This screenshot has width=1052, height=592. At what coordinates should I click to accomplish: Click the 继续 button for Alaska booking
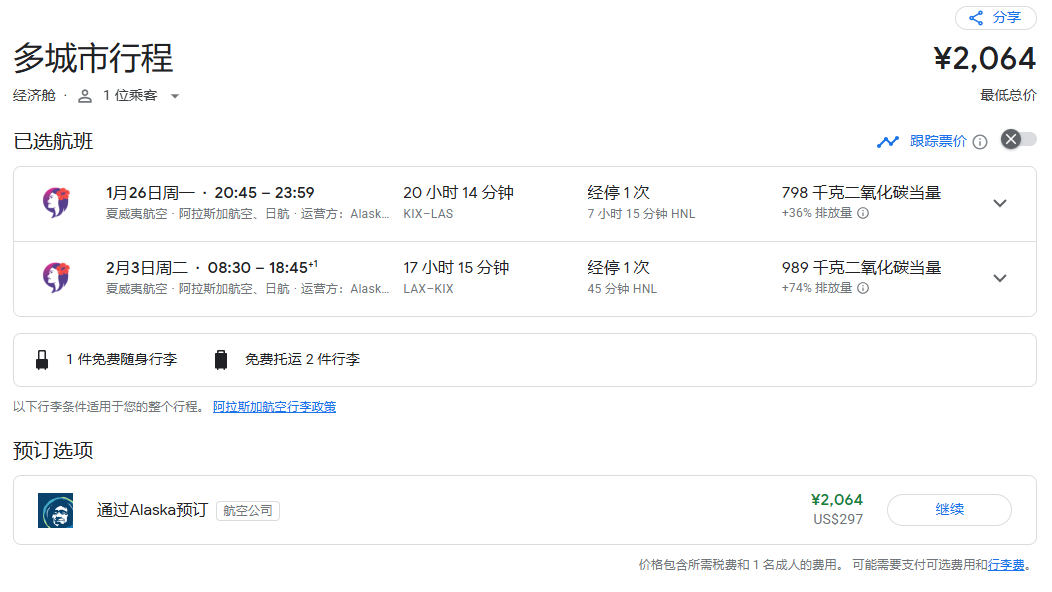949,509
